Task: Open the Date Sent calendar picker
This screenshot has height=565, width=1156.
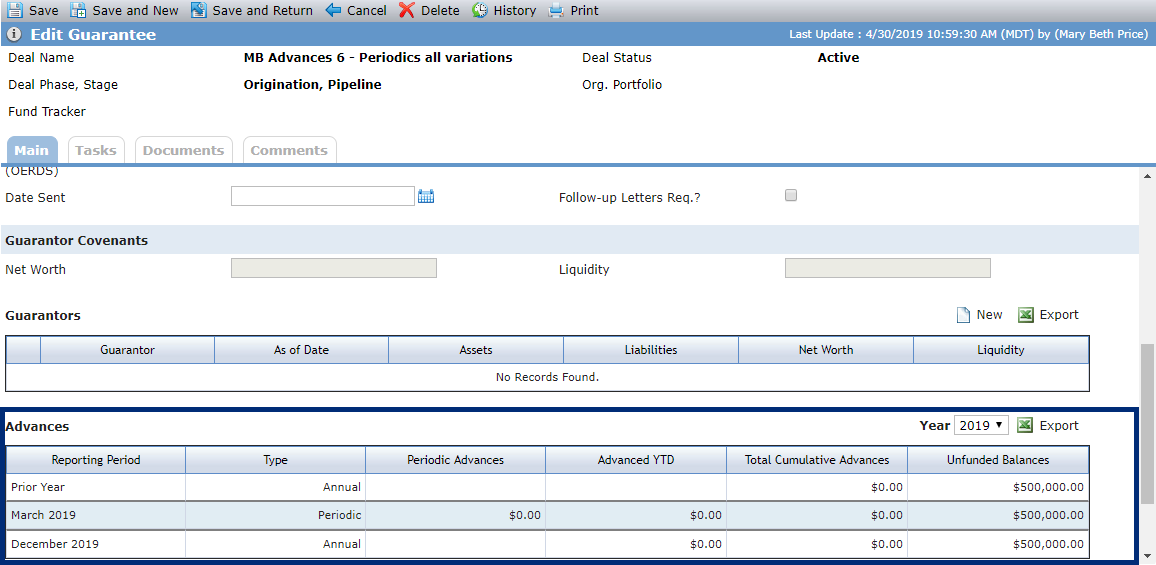Action: pyautogui.click(x=426, y=196)
